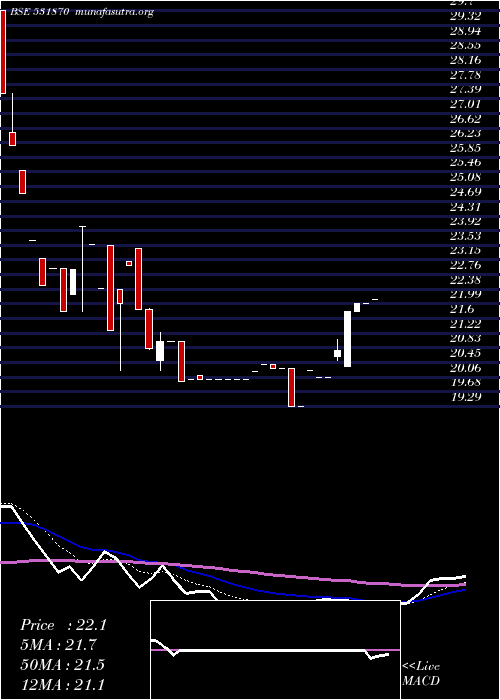Click the pink 50MA line in lower panel
The width and height of the screenshot is (500, 700).
(232, 572)
